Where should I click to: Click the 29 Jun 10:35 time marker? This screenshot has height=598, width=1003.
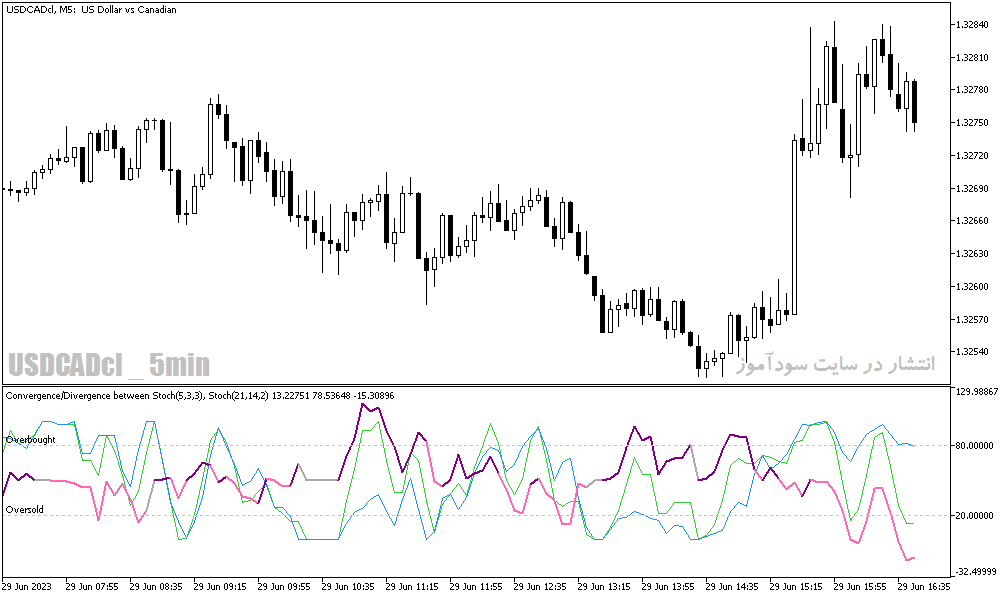pos(347,586)
